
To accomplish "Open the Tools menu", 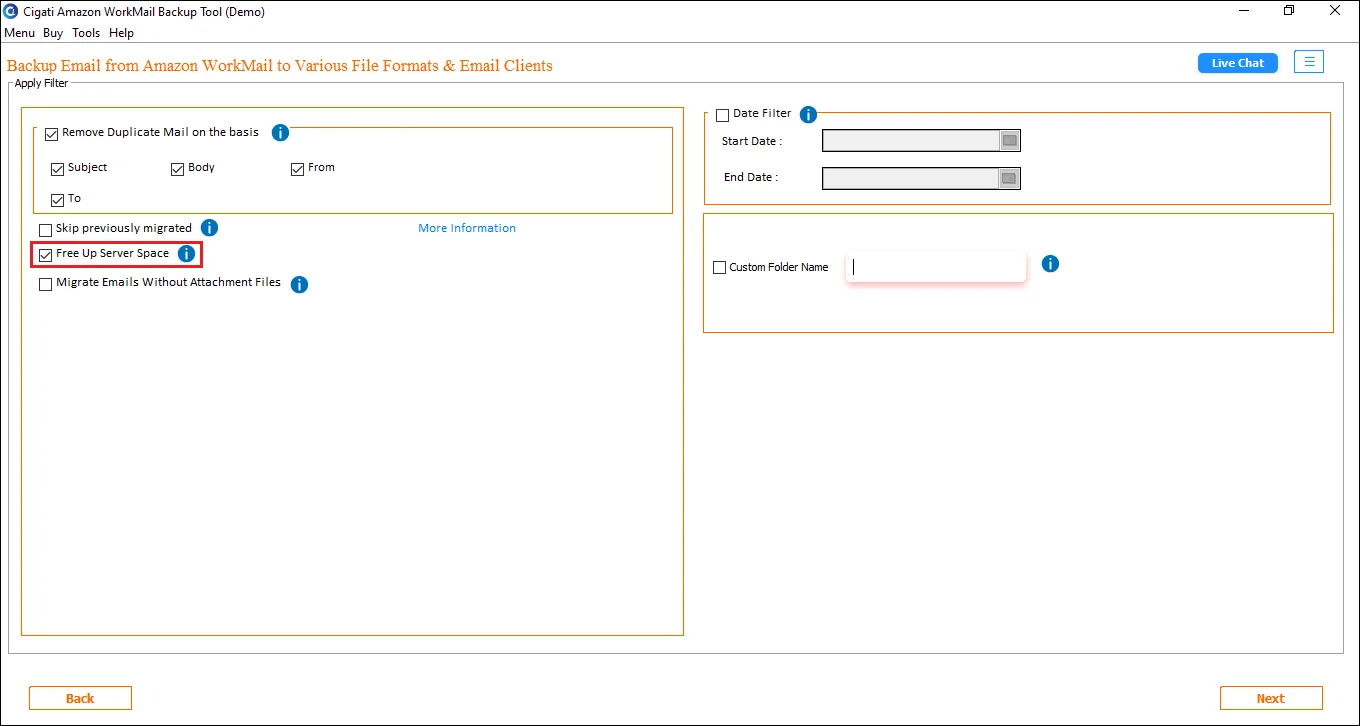I will [86, 33].
